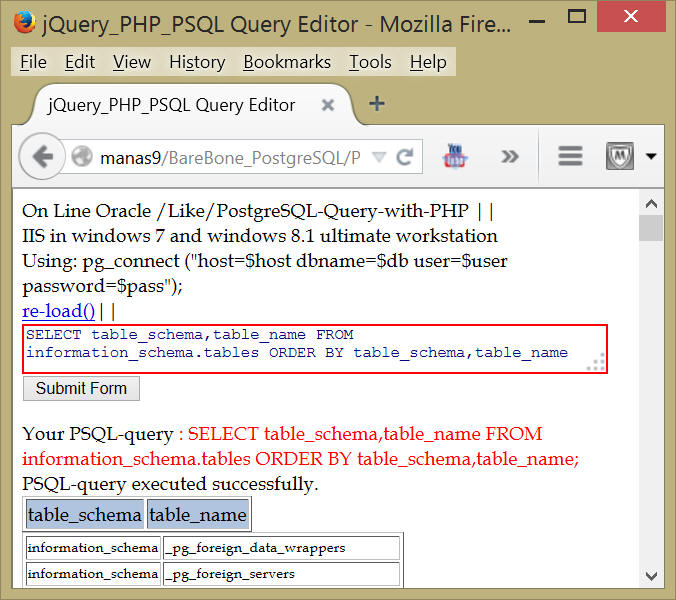Open the YouTube toolbar icon

click(455, 156)
